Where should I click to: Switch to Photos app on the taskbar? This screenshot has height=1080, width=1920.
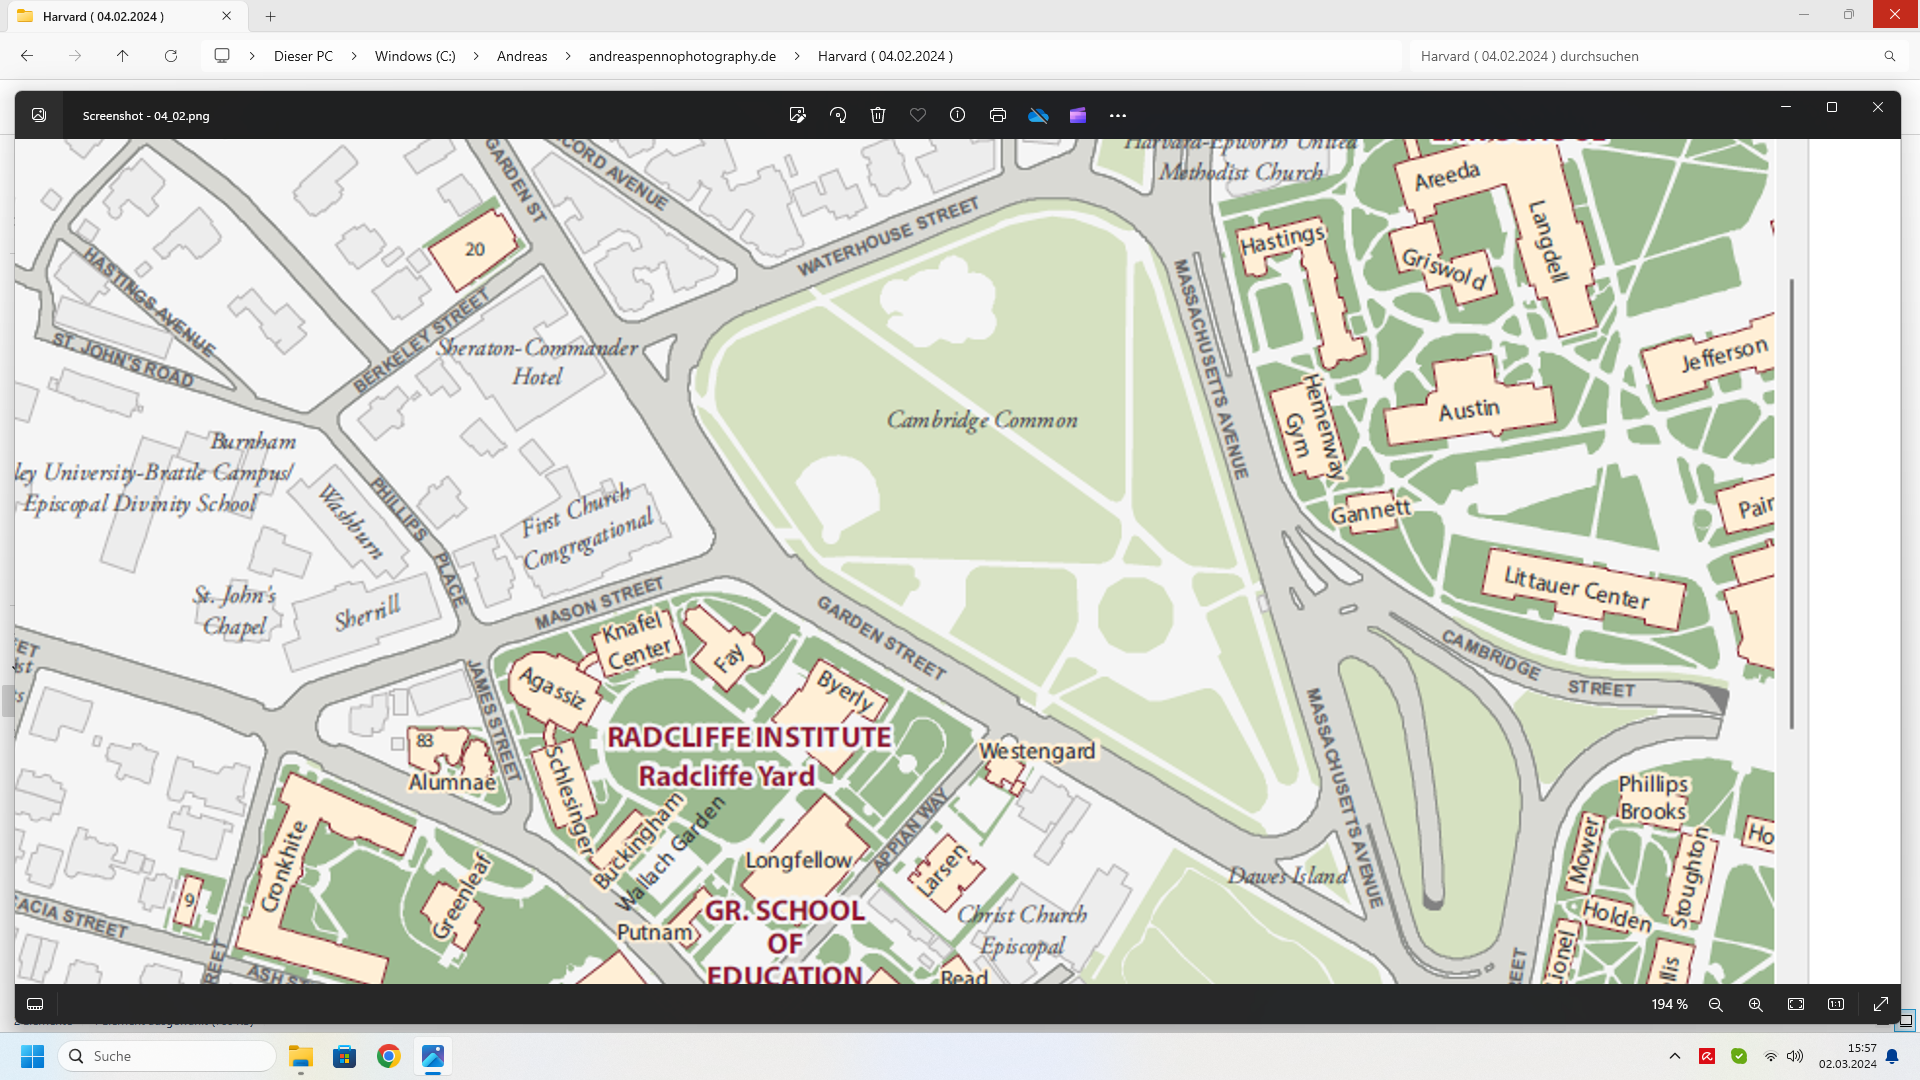433,1056
